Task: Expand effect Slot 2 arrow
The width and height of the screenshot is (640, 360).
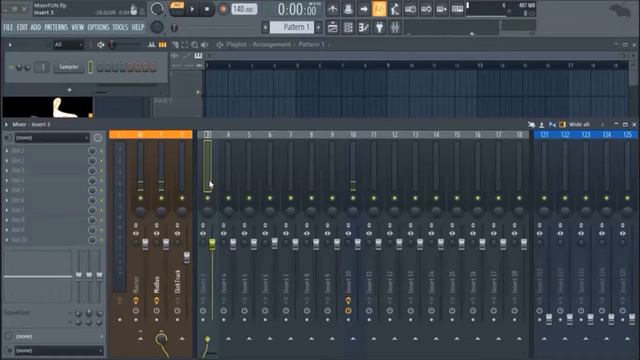Action: [7, 160]
